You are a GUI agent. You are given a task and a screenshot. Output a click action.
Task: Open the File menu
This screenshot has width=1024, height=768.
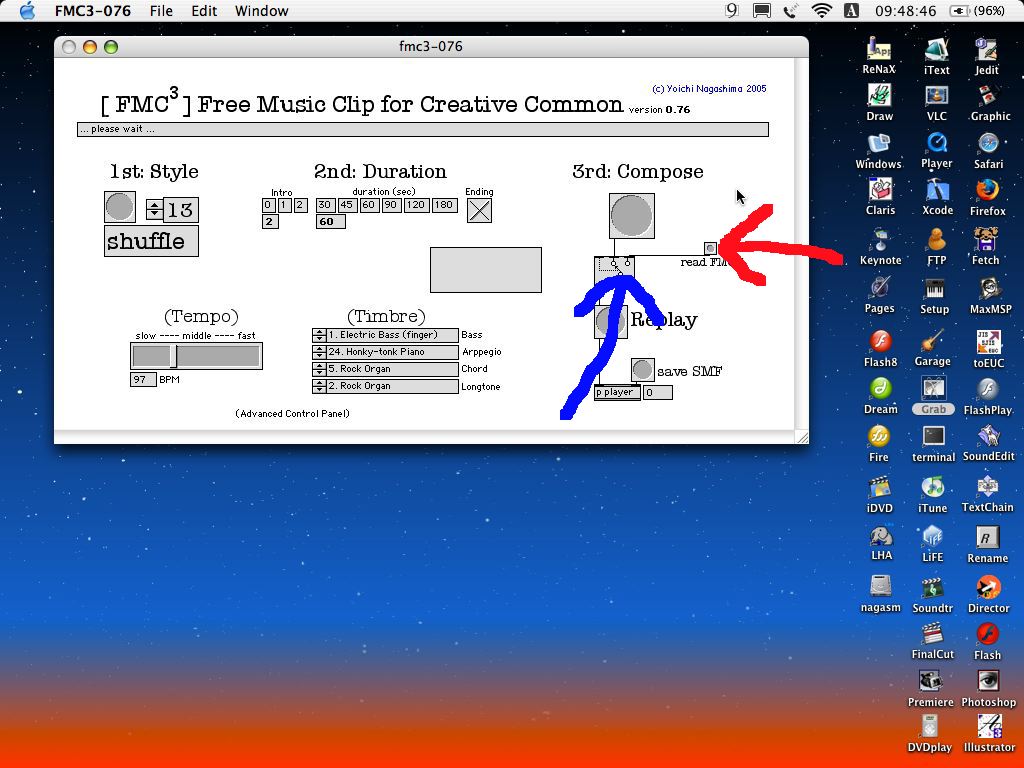click(x=161, y=10)
